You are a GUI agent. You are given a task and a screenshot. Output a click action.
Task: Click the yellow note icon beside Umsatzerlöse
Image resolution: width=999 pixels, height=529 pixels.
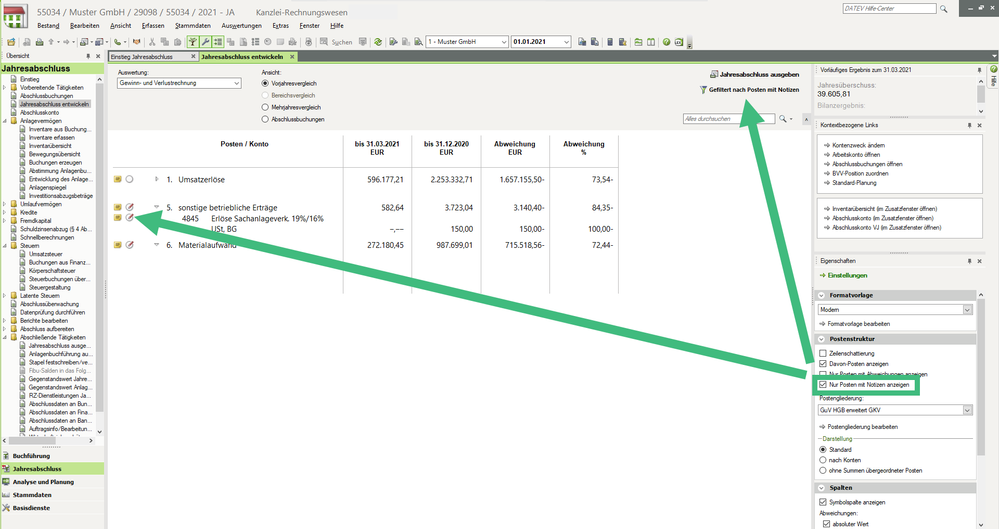tap(118, 179)
